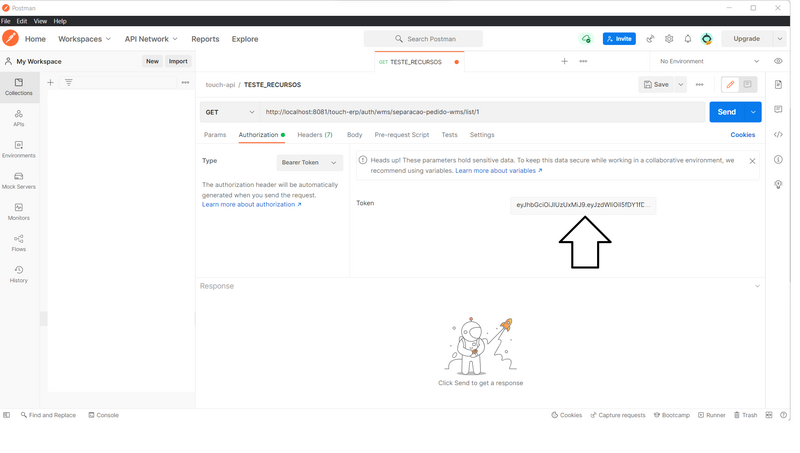Switch to the Tests tab
This screenshot has width=800, height=453.
pyautogui.click(x=449, y=135)
